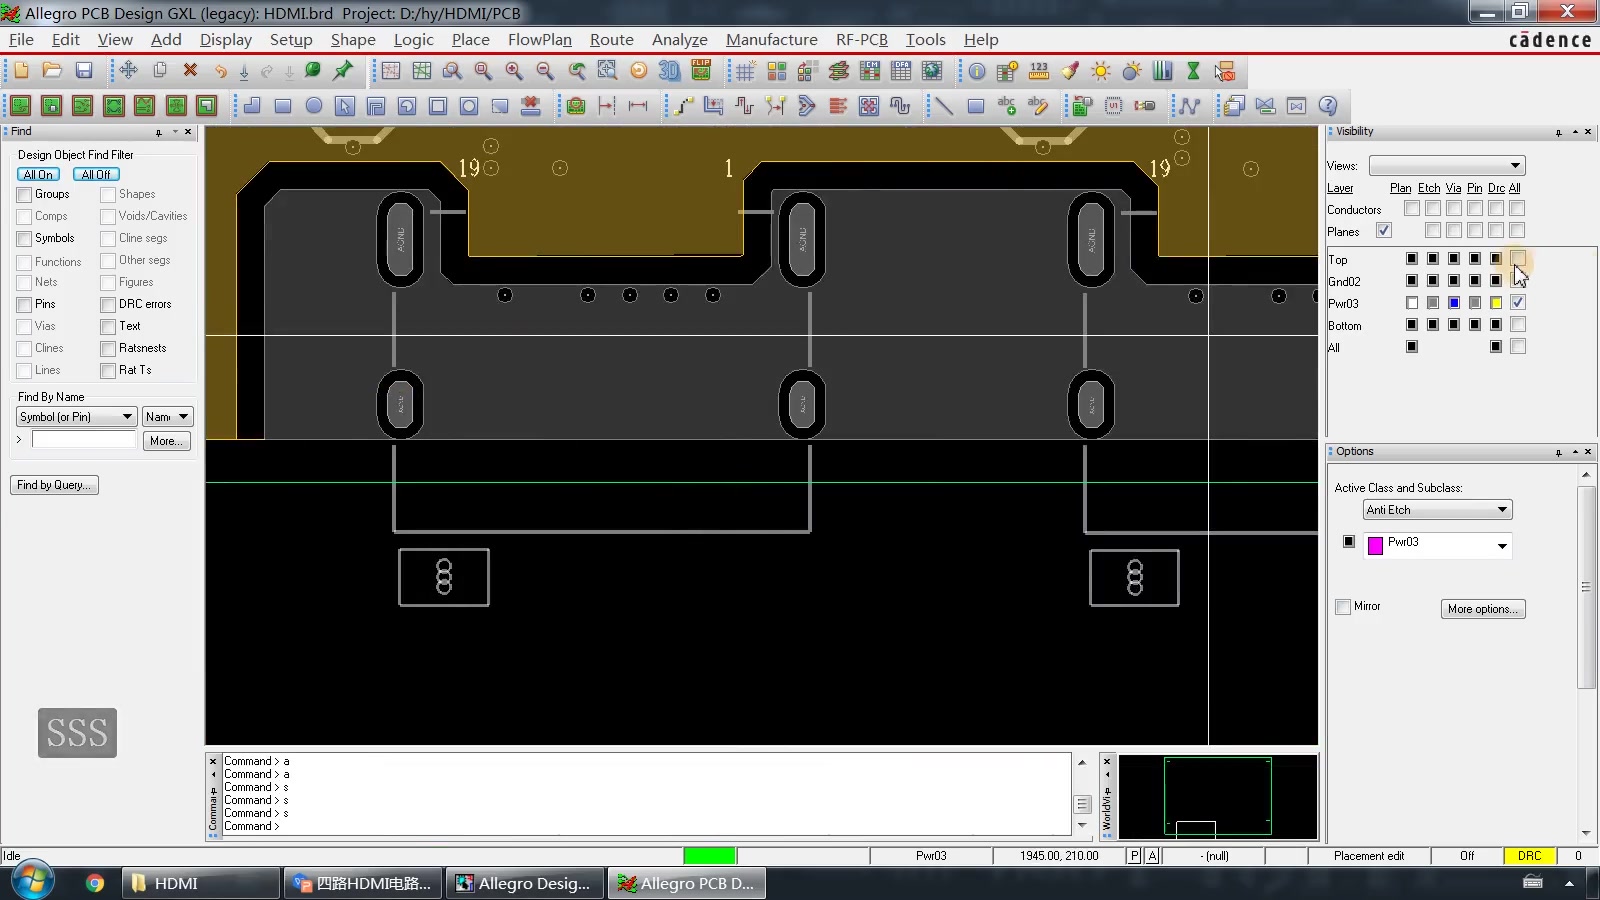This screenshot has height=900, width=1600.
Task: Select the Shape Add Circle icon
Action: pos(314,106)
